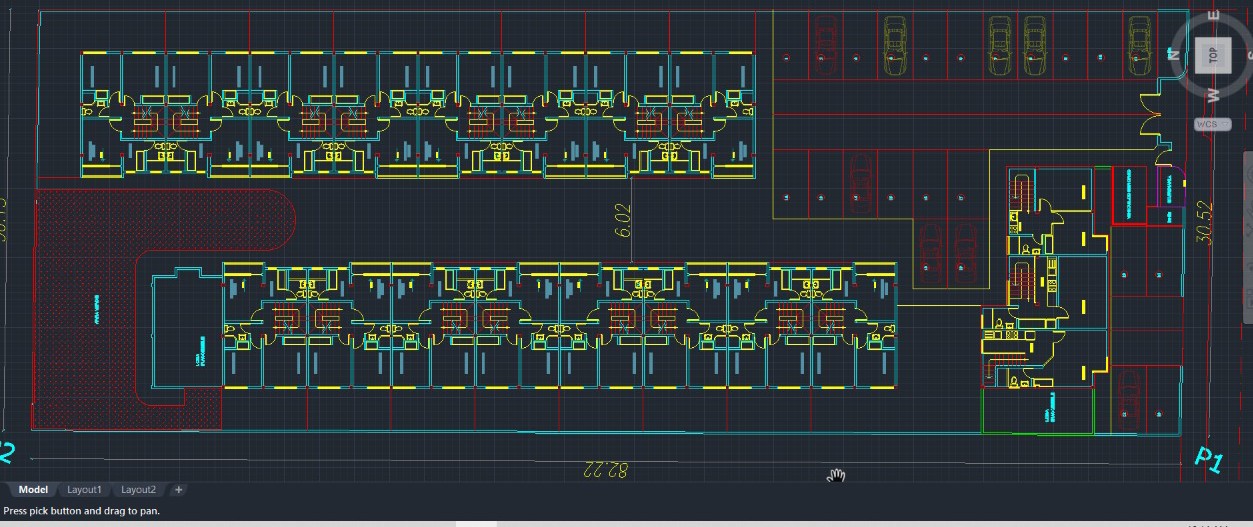Select the cyan P1 point label

(x=1209, y=460)
